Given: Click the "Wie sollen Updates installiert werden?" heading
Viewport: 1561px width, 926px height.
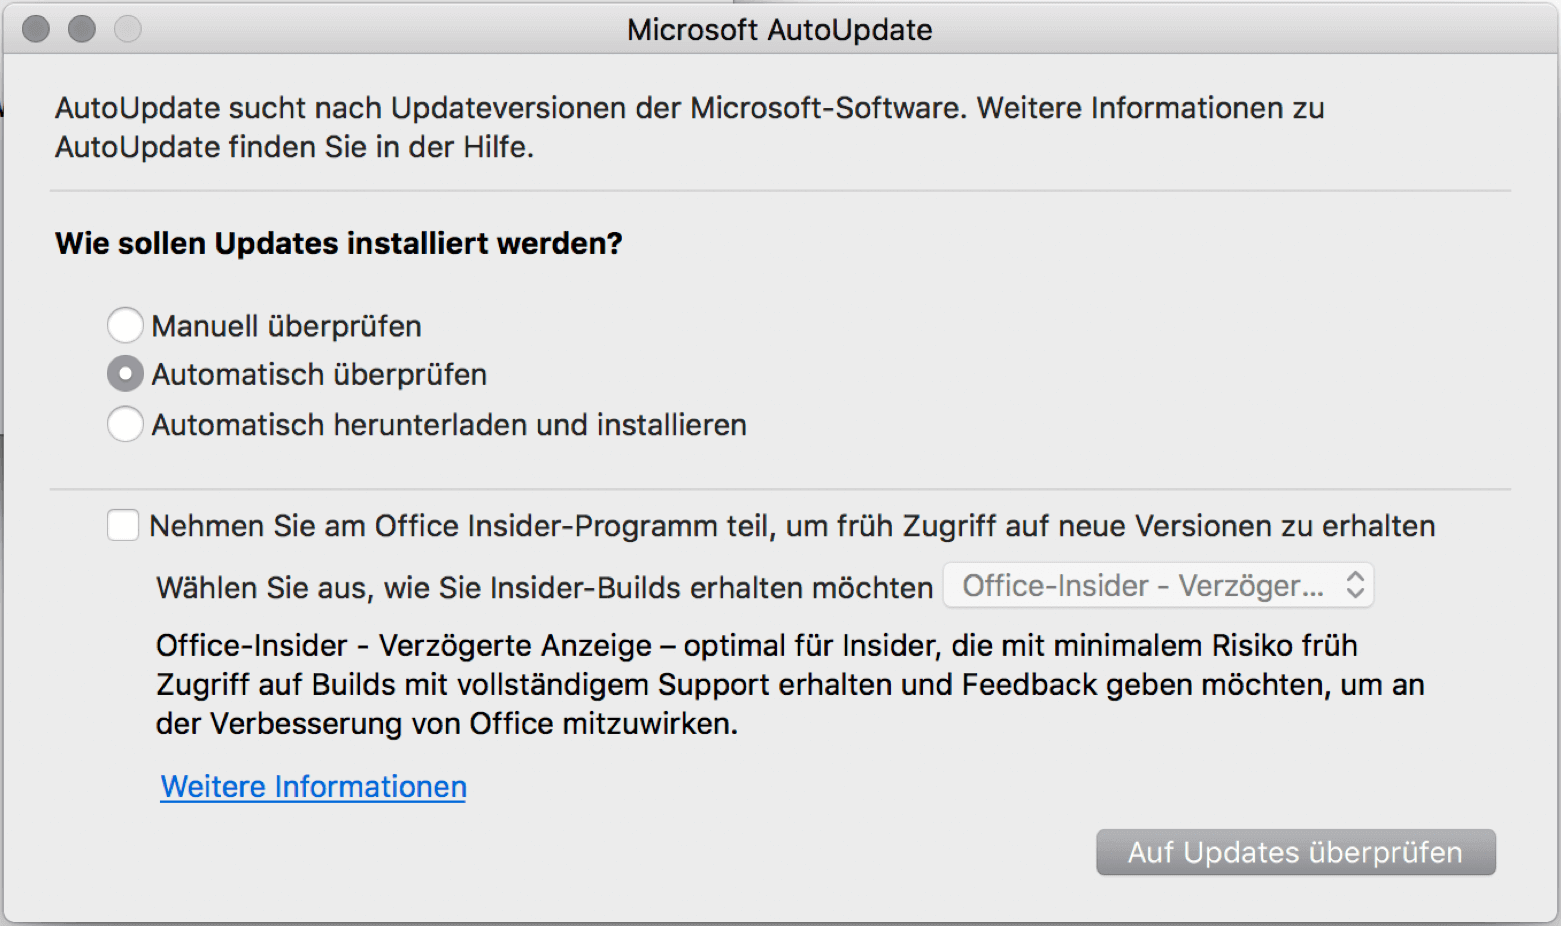Looking at the screenshot, I should click(x=338, y=243).
